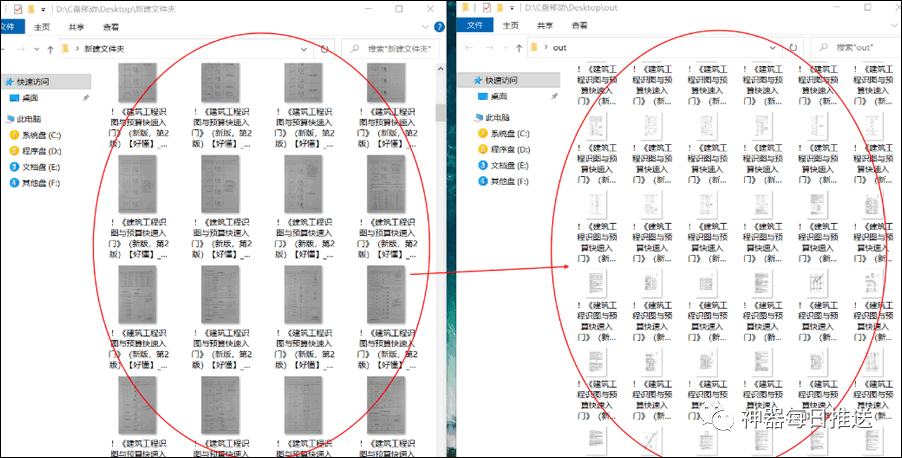The height and width of the screenshot is (458, 902).
Task: Click search box 搜索"out"
Action: [856, 48]
